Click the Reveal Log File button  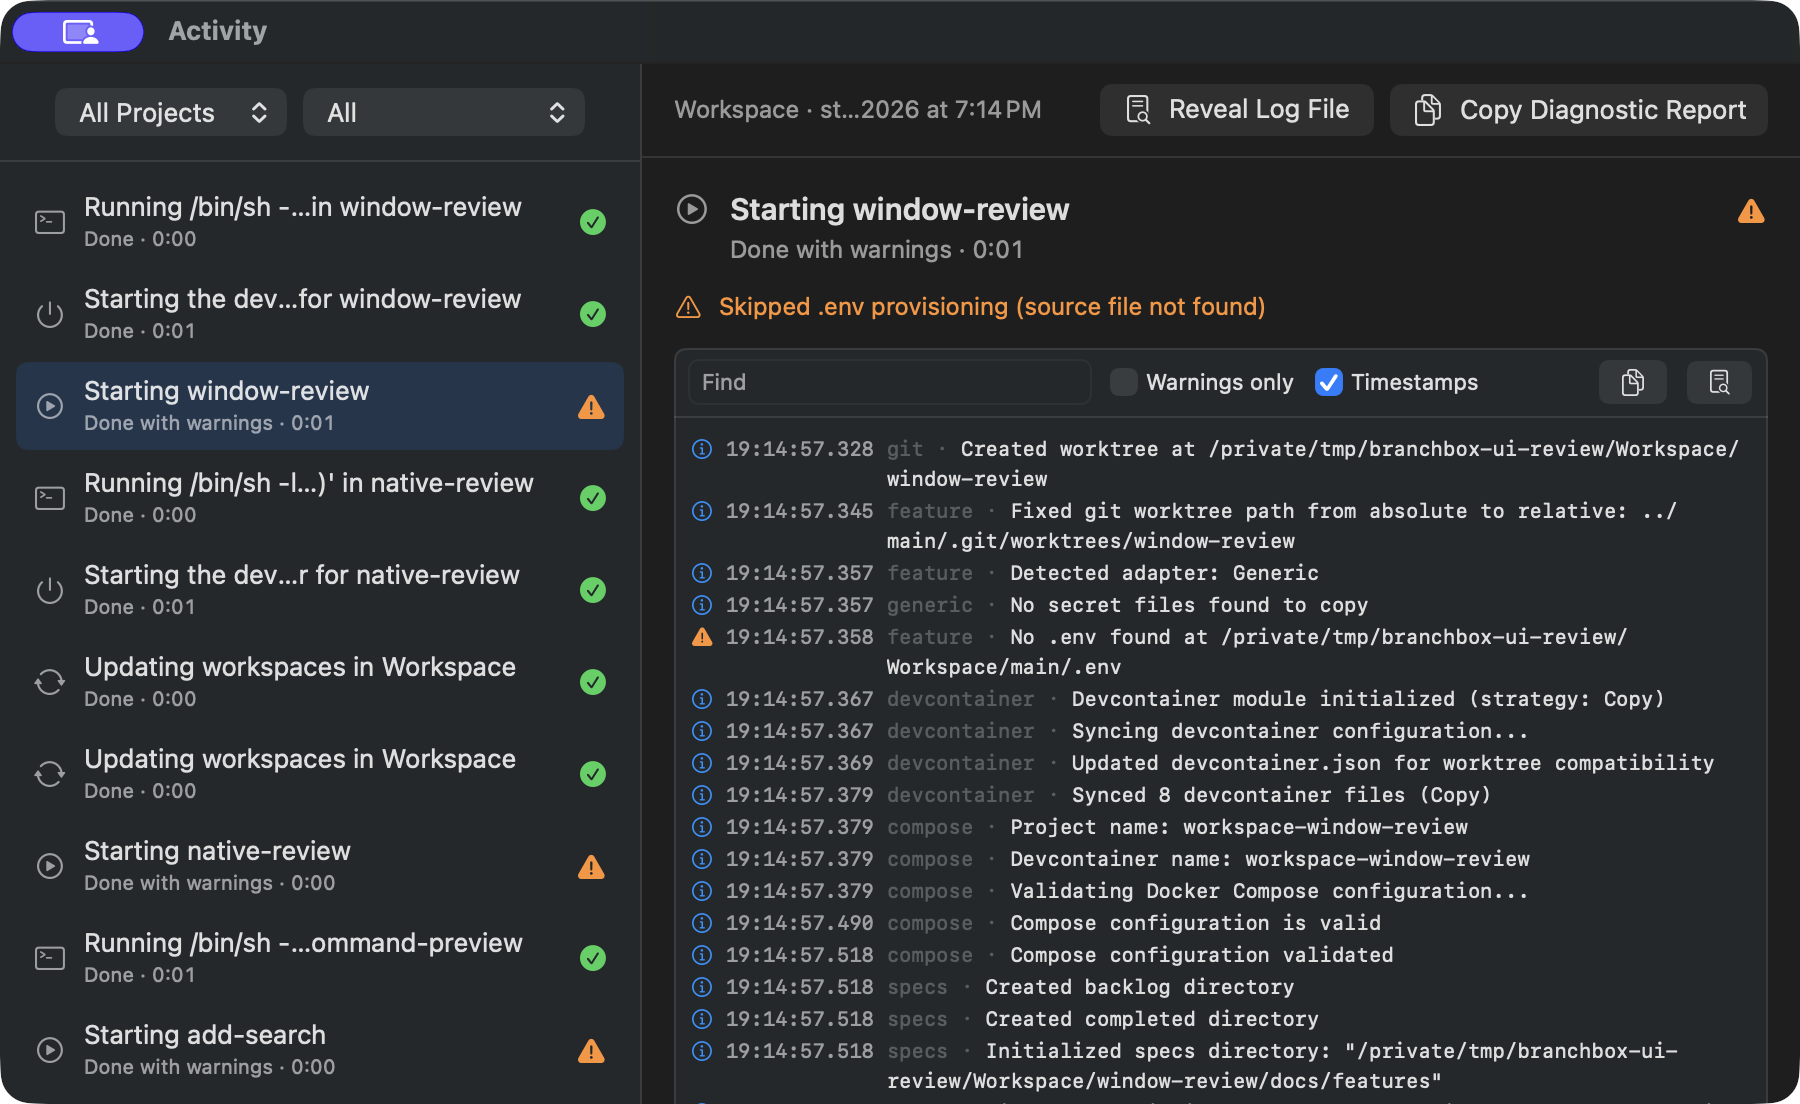1237,110
